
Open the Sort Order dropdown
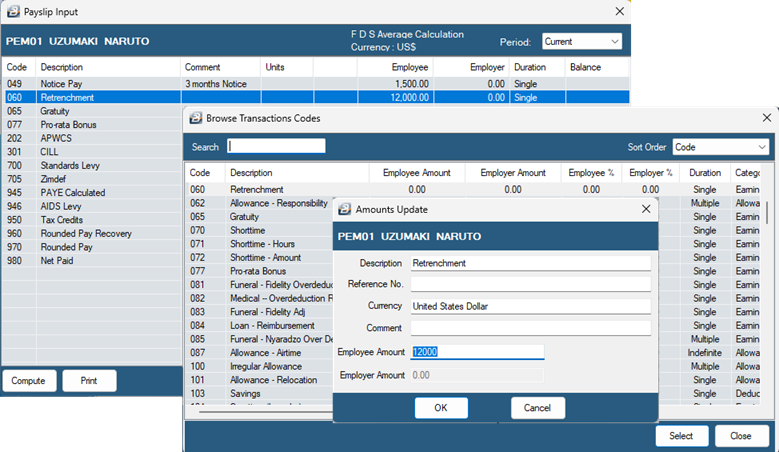coord(720,147)
